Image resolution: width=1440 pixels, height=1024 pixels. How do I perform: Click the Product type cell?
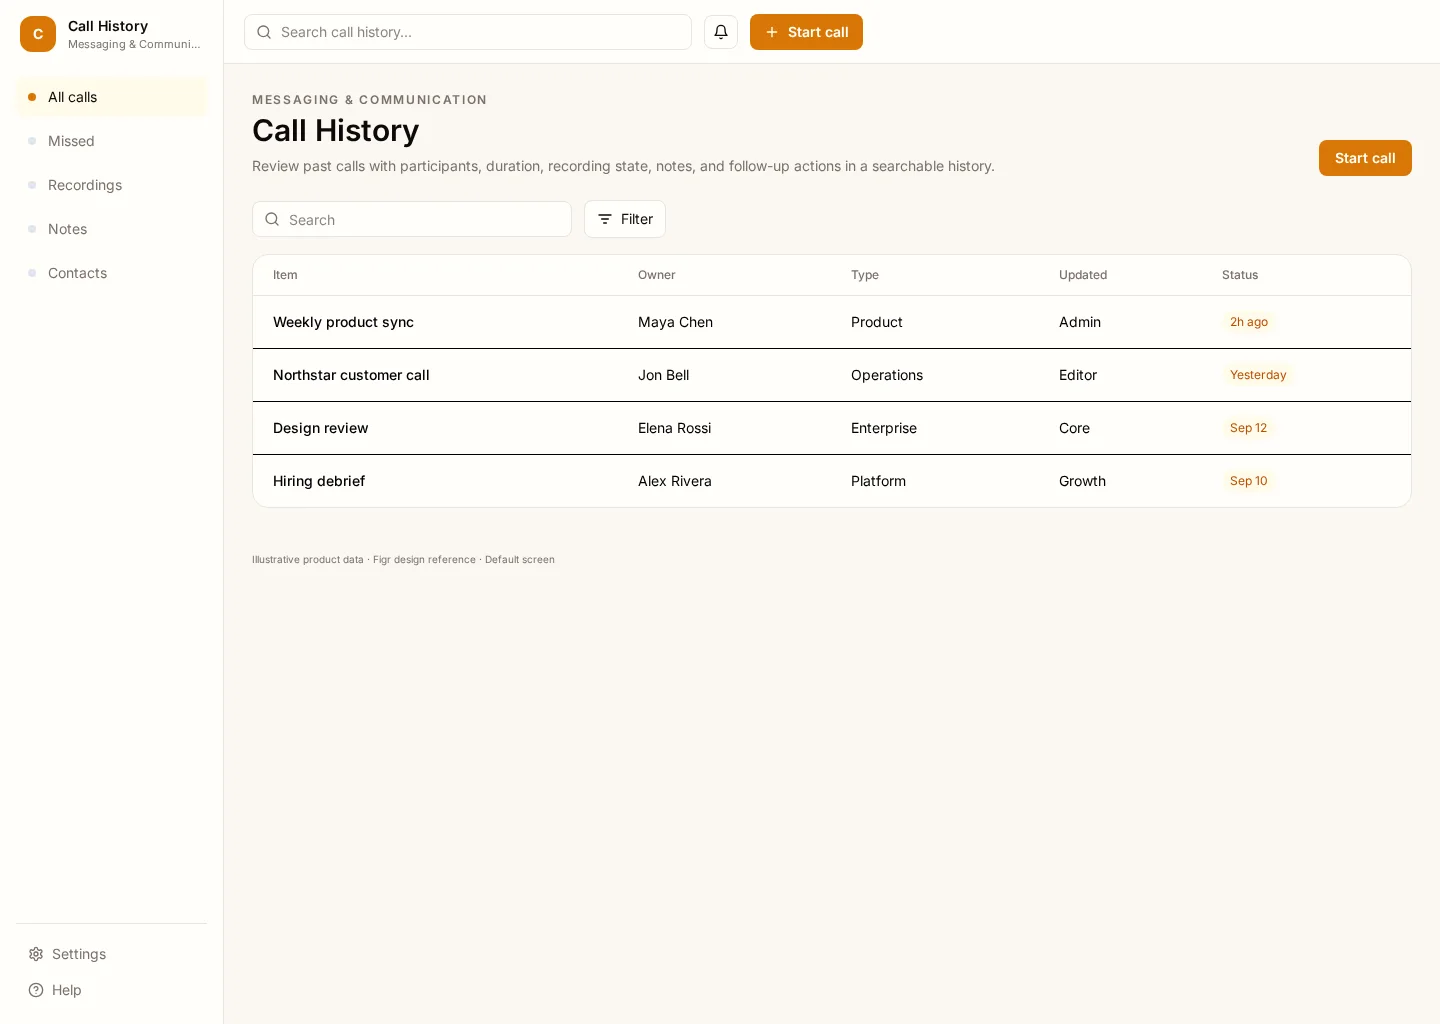(877, 322)
